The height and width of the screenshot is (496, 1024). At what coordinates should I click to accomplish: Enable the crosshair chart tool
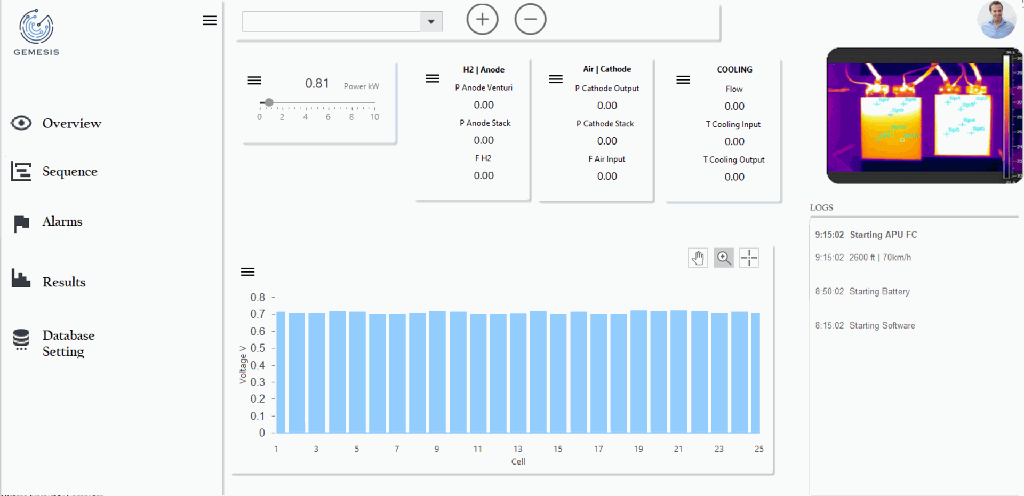(748, 258)
